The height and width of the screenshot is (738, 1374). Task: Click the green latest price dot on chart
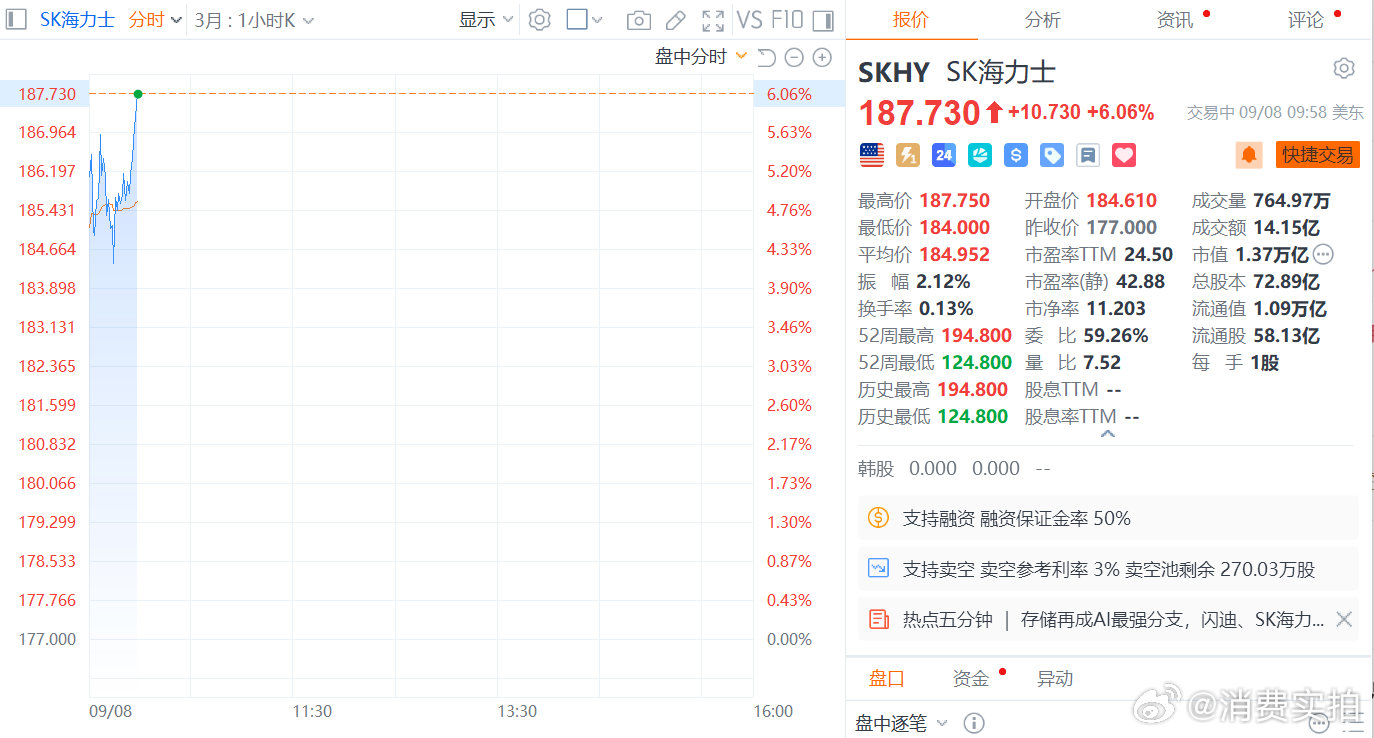(x=138, y=94)
